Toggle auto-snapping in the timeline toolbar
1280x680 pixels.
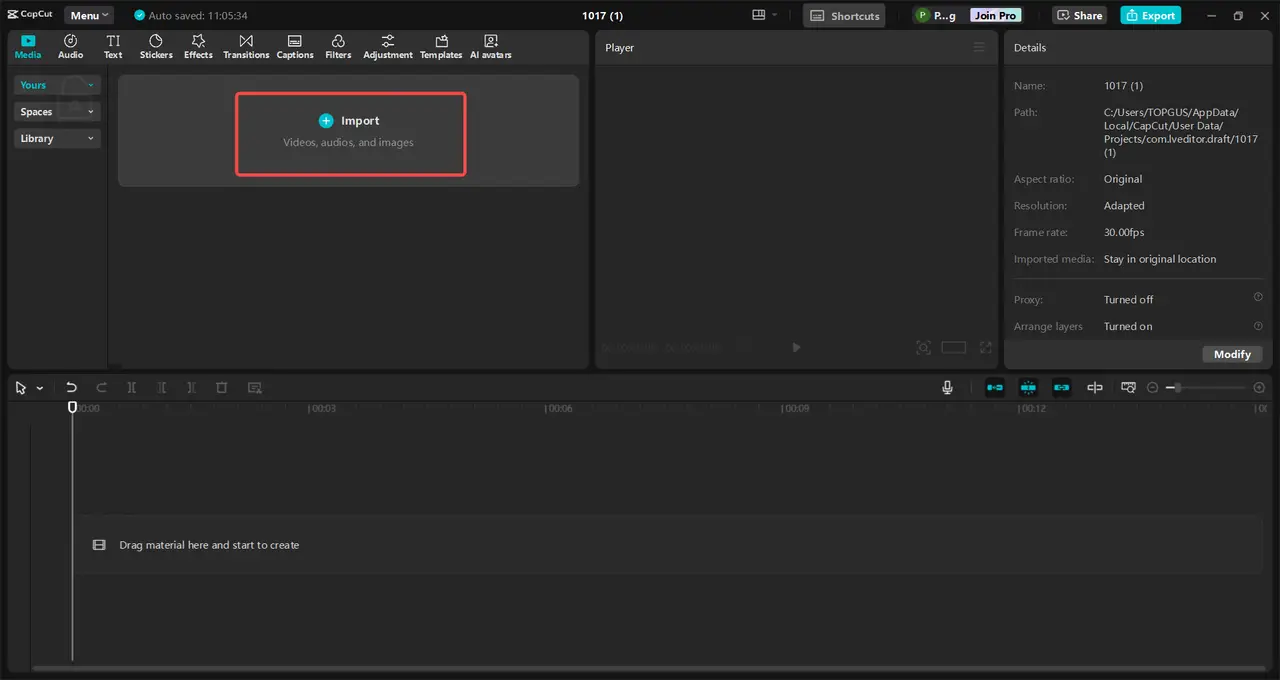[1028, 387]
